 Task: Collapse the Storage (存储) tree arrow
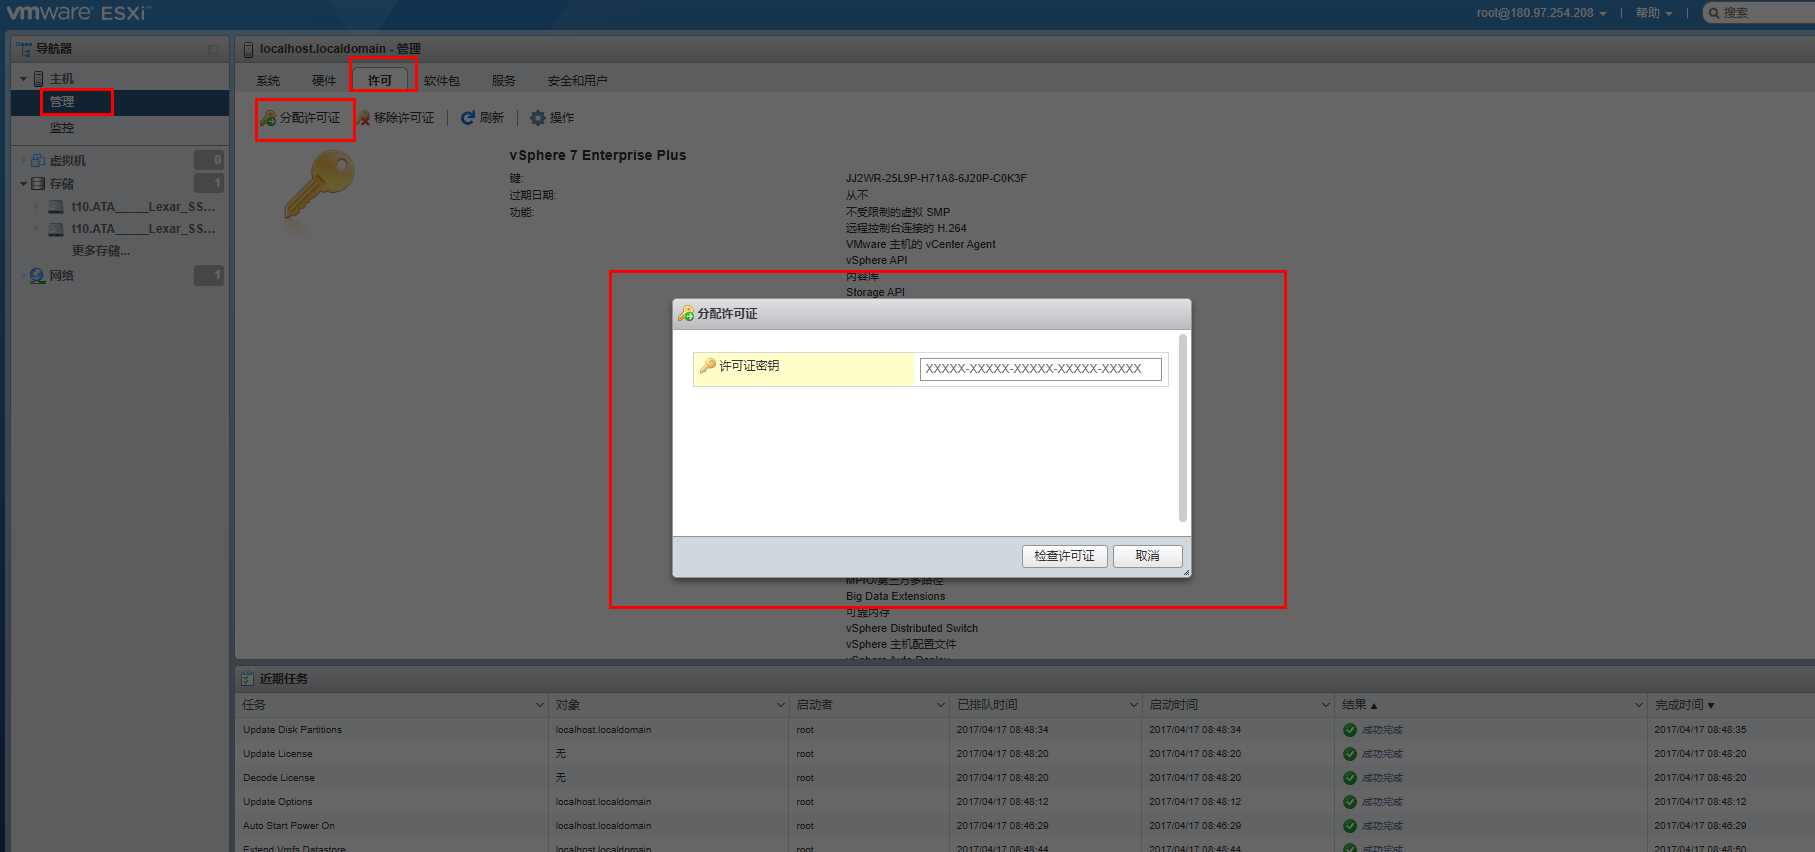(x=23, y=184)
